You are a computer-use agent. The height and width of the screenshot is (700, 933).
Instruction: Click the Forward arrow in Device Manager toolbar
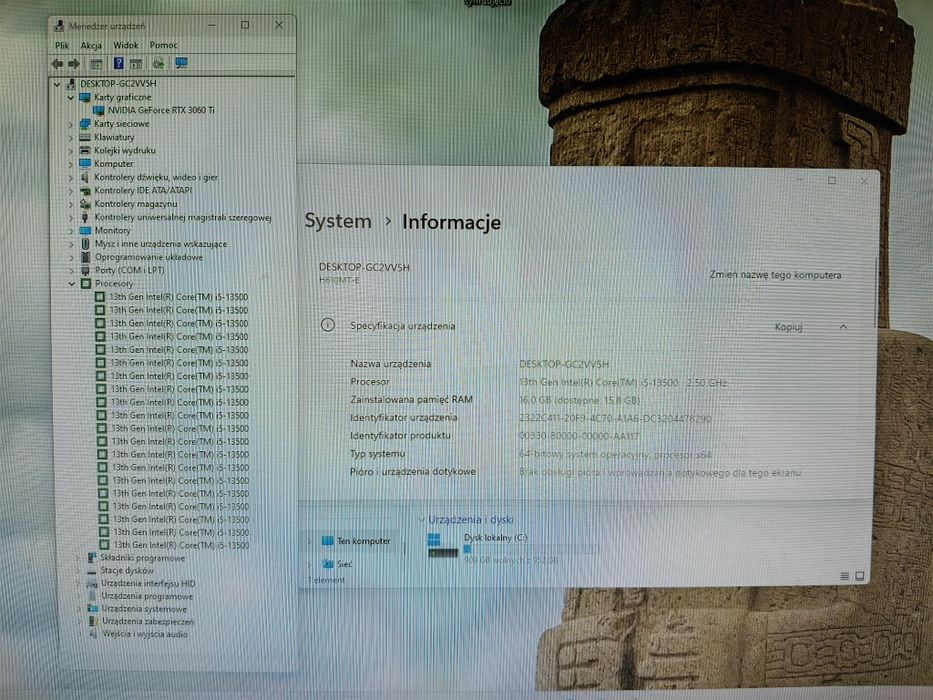[x=74, y=63]
